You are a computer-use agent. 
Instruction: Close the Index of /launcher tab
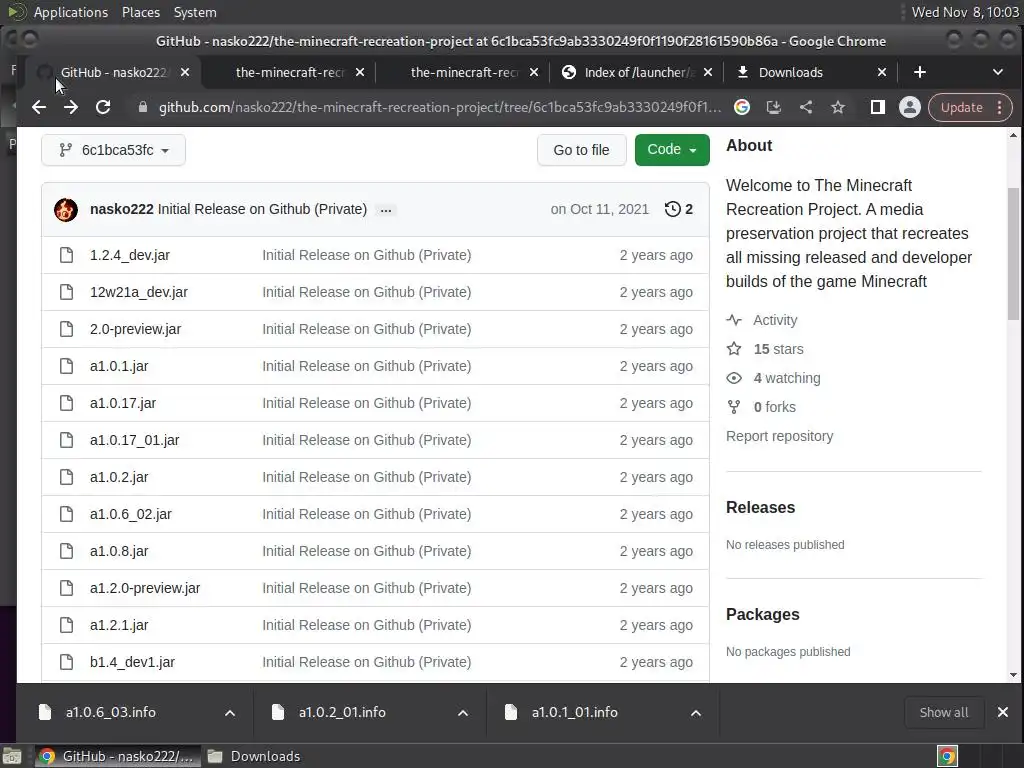pos(708,72)
